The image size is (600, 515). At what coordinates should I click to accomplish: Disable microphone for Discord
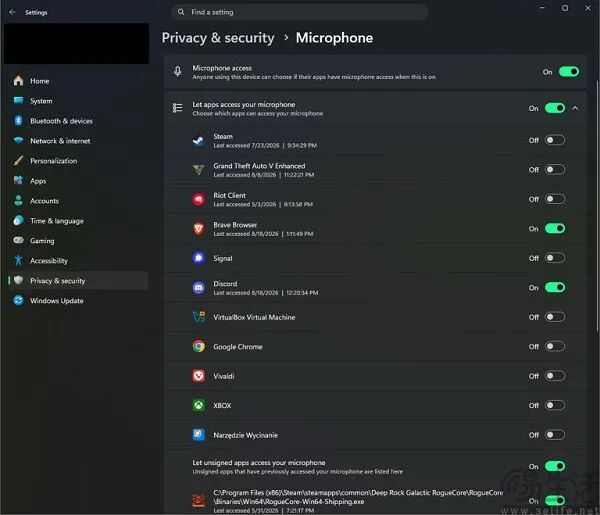click(555, 287)
